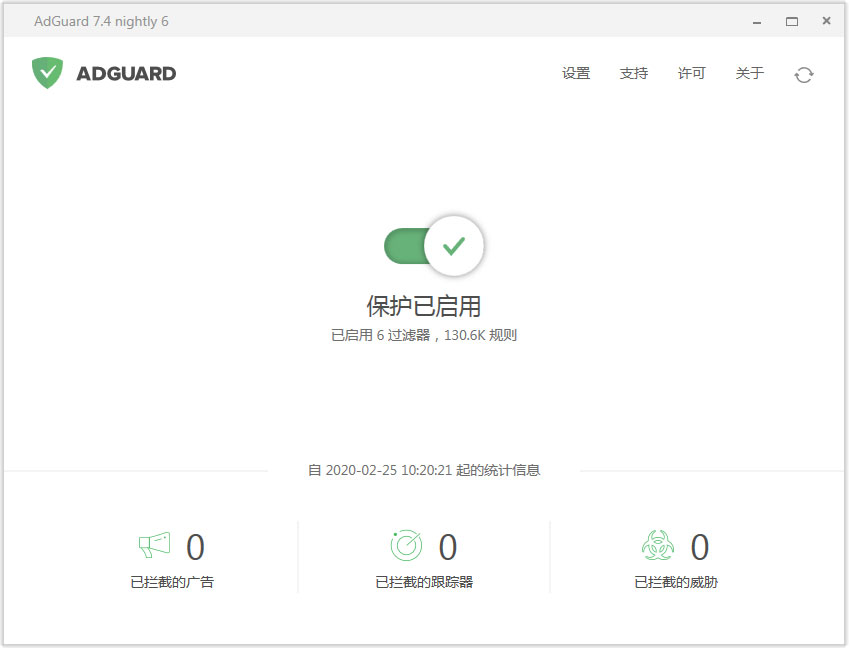Click the 保护已启用 status text
Image resolution: width=850 pixels, height=648 pixels.
click(424, 307)
